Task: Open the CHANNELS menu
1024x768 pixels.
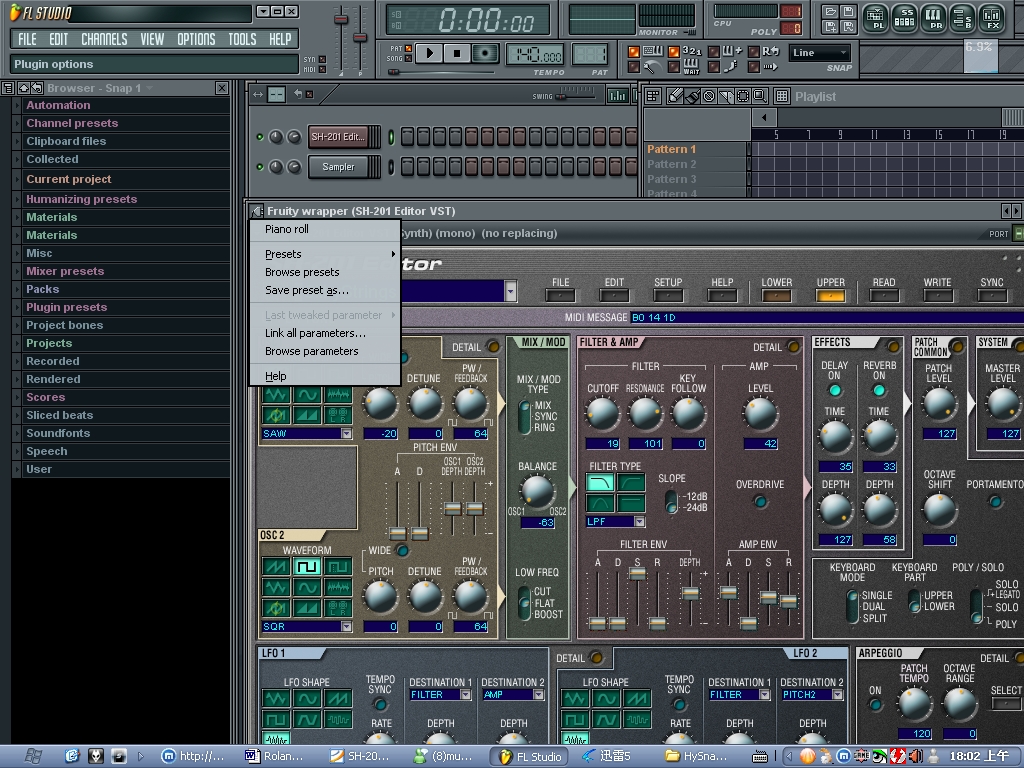Action: click(104, 39)
